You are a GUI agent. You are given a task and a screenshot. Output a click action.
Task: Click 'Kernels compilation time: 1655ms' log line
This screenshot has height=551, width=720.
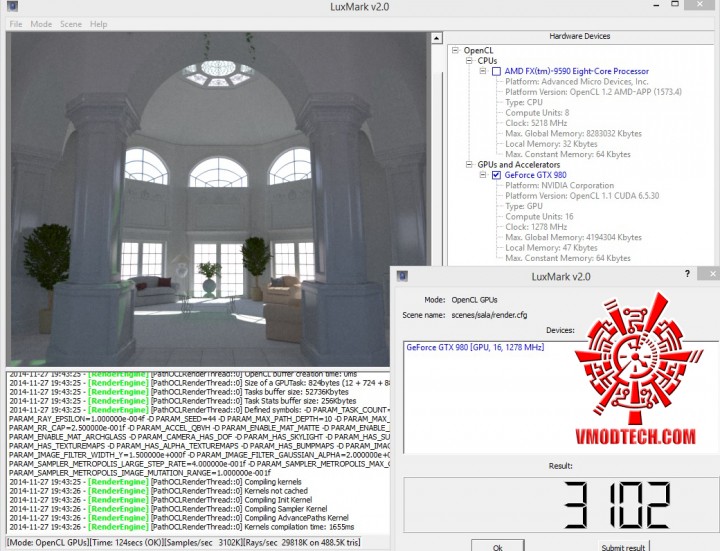[181, 527]
